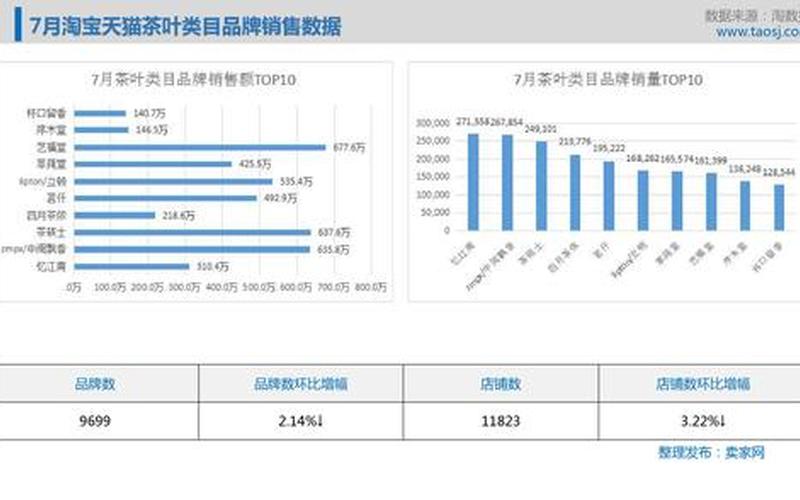This screenshot has width=800, height=500.
Task: Click the 168,282 data label
Action: (642, 159)
